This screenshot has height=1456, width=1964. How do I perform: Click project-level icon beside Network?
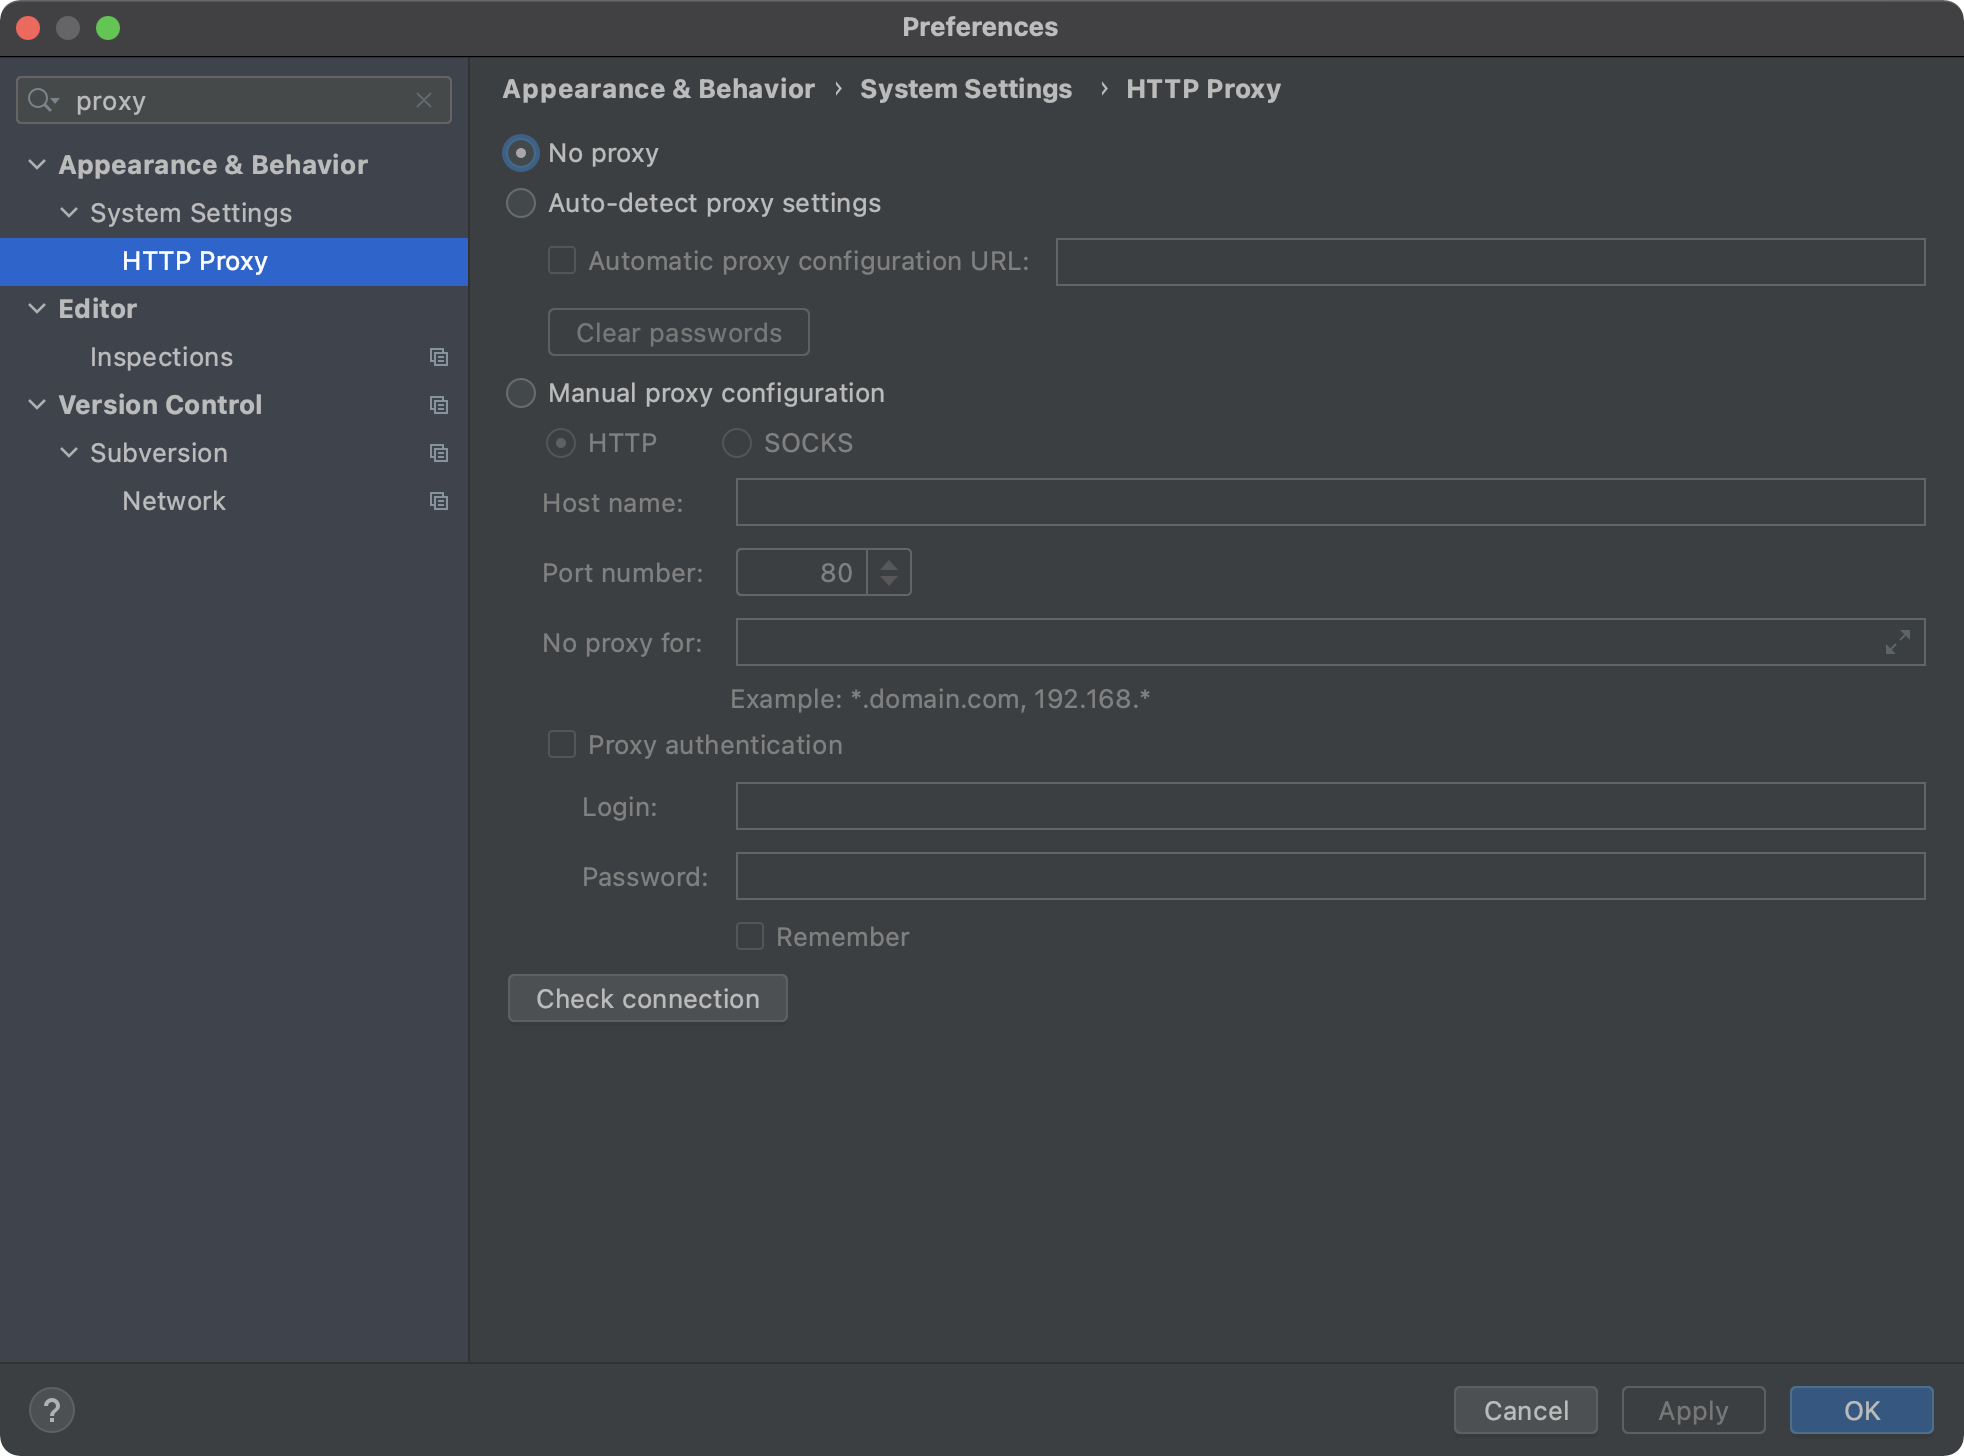[x=438, y=501]
